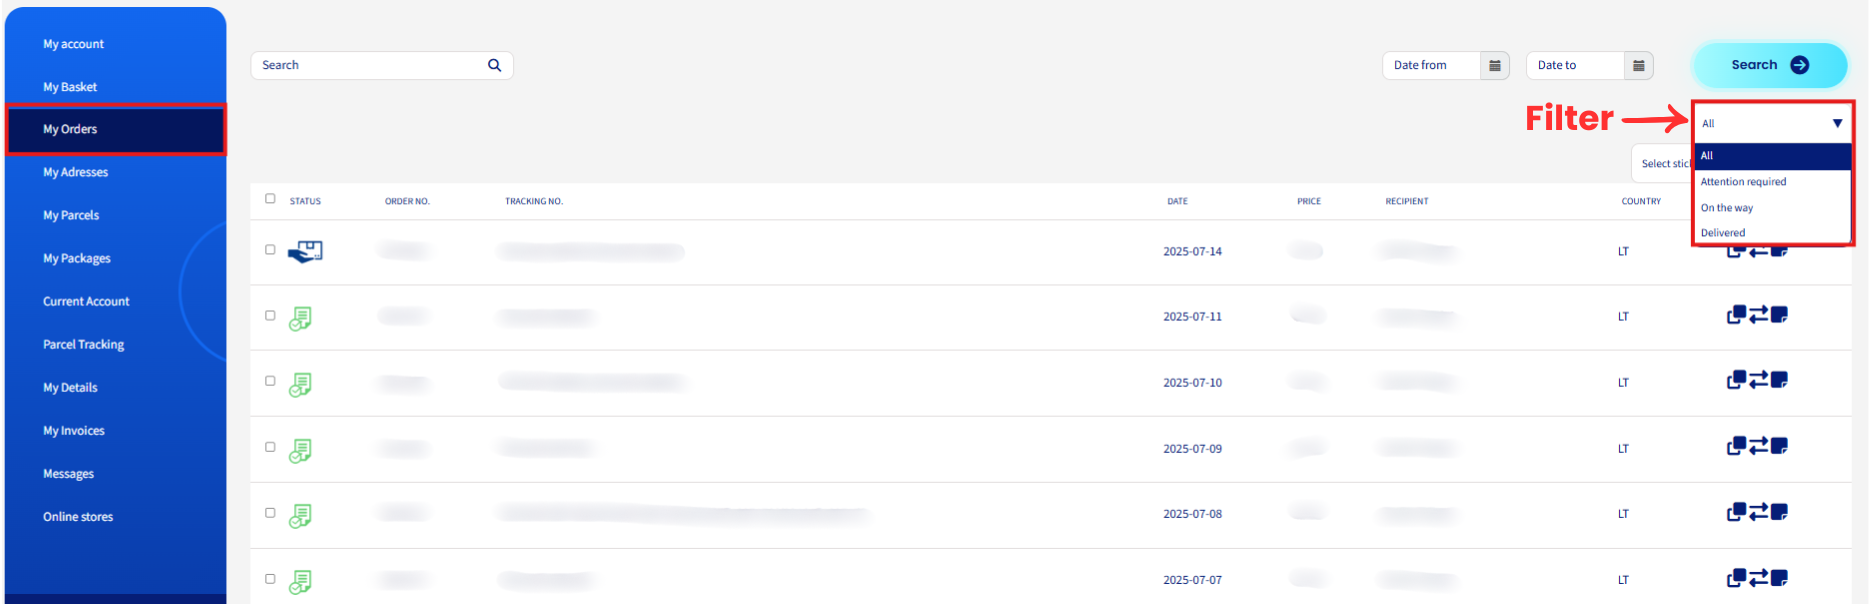This screenshot has width=1869, height=604.
Task: Click the copy-swap action icon for 2025-07-07 order
Action: pos(1757,578)
